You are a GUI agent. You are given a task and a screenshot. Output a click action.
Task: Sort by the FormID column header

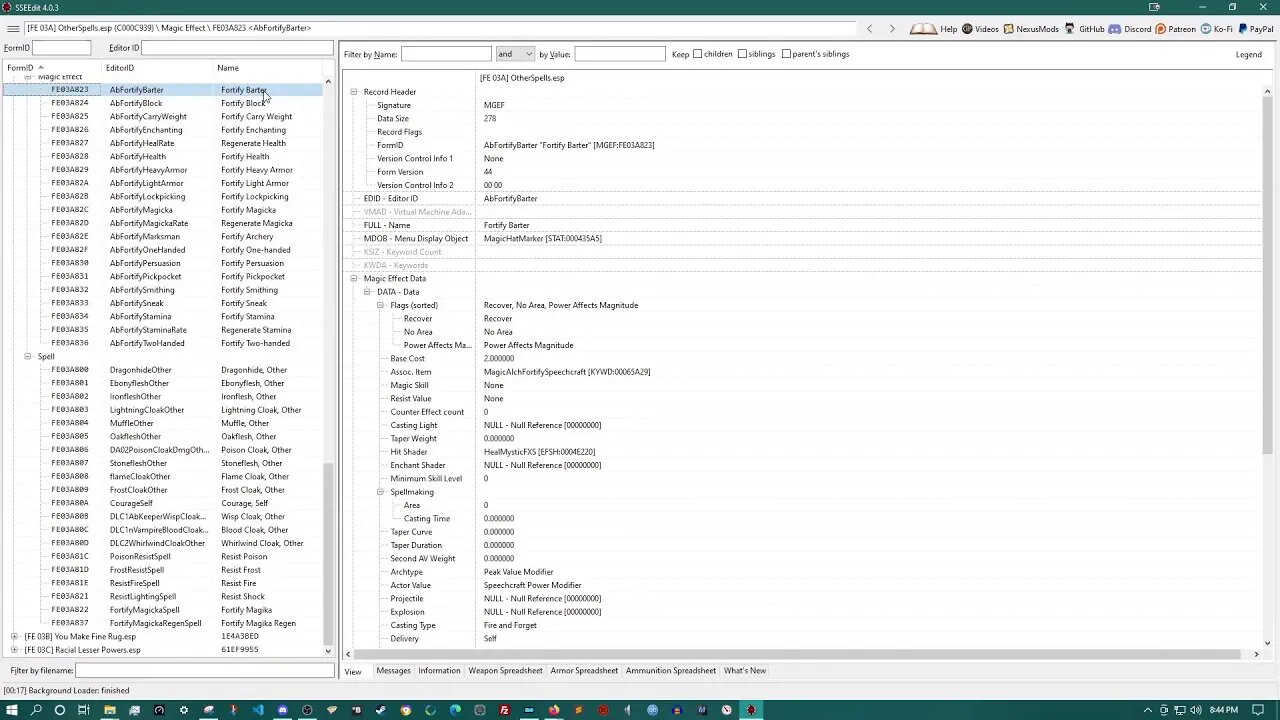pyautogui.click(x=53, y=68)
